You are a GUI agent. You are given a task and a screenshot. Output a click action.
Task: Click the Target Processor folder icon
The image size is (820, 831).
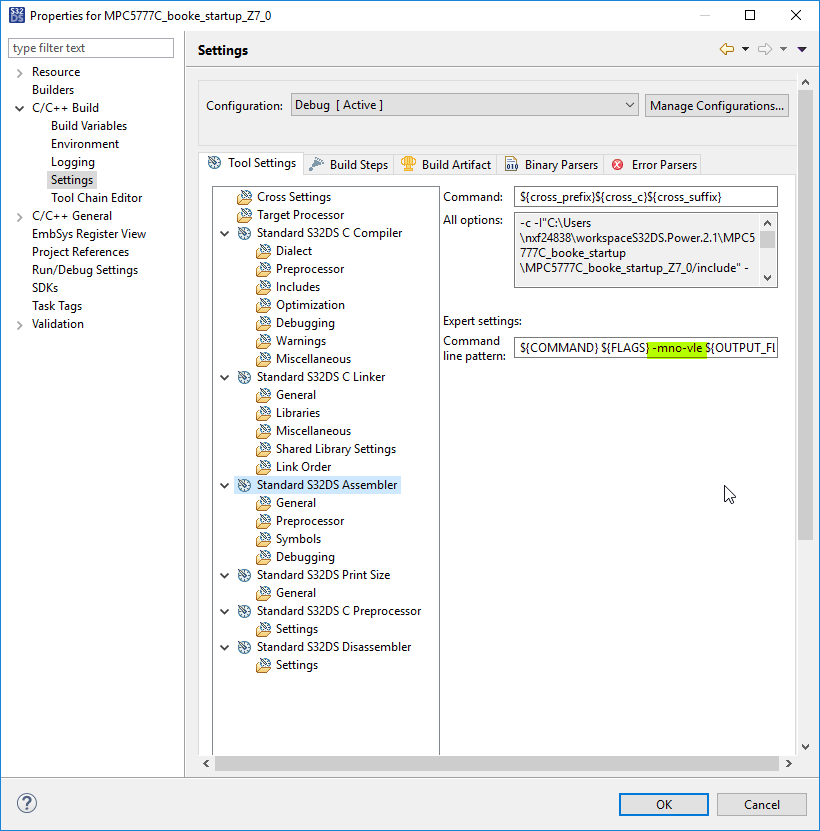tap(244, 215)
